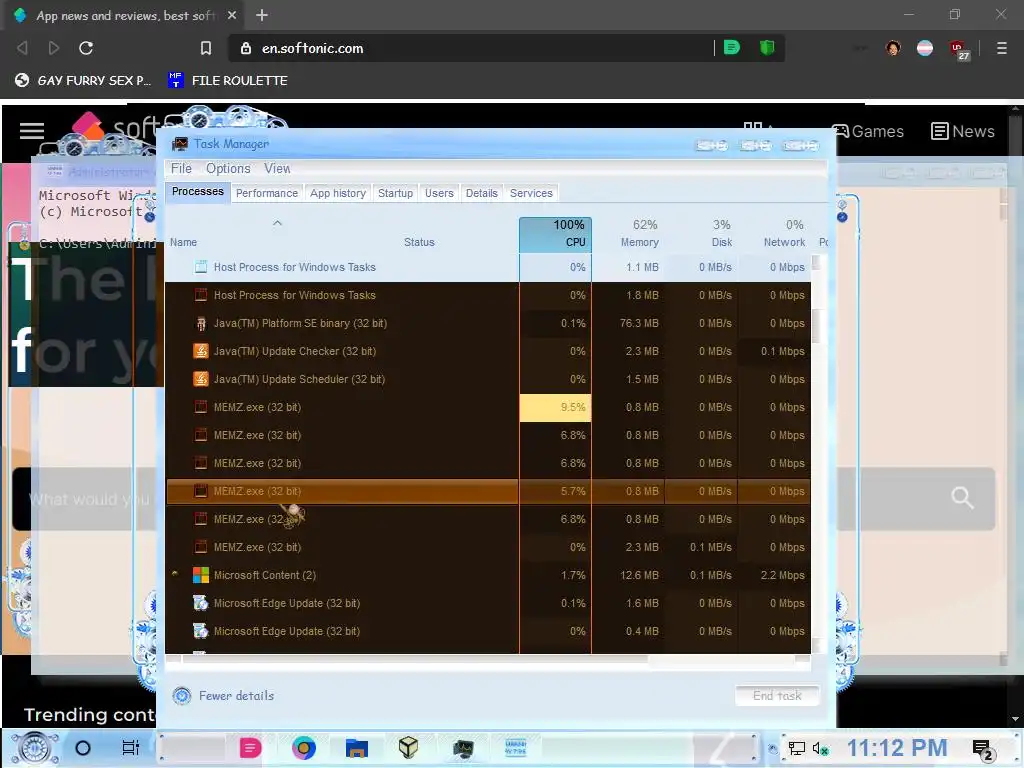Sort processes by Network column
1024x768 pixels.
point(775,234)
